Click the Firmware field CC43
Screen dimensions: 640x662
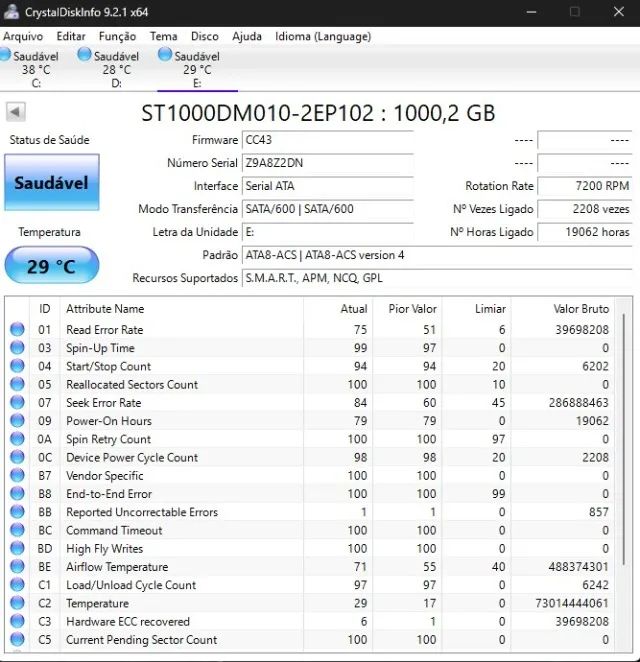328,140
